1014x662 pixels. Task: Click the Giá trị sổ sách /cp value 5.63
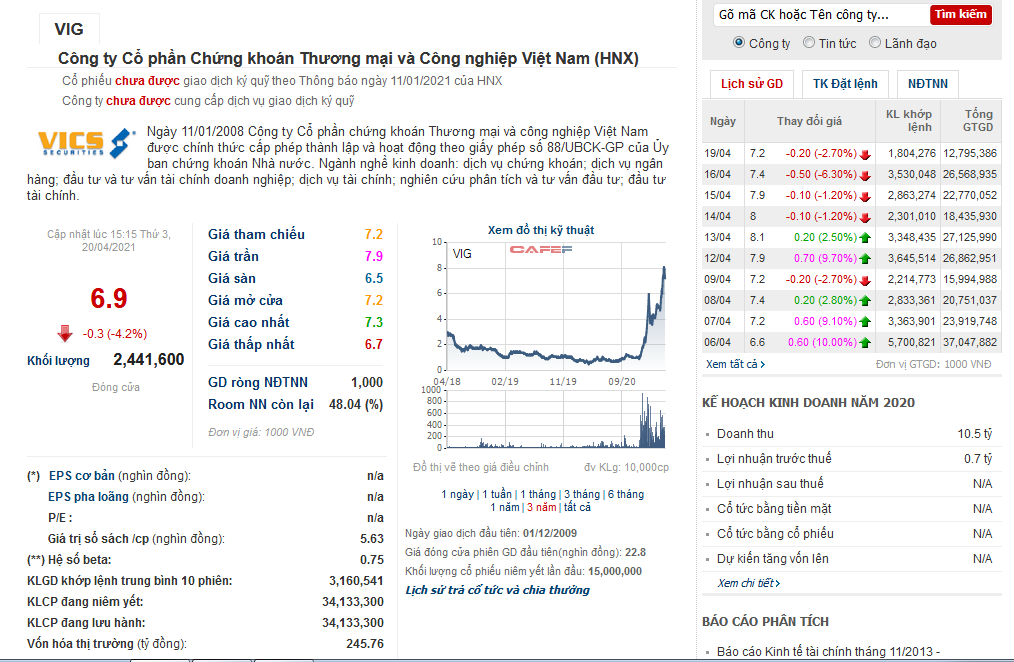[372, 539]
